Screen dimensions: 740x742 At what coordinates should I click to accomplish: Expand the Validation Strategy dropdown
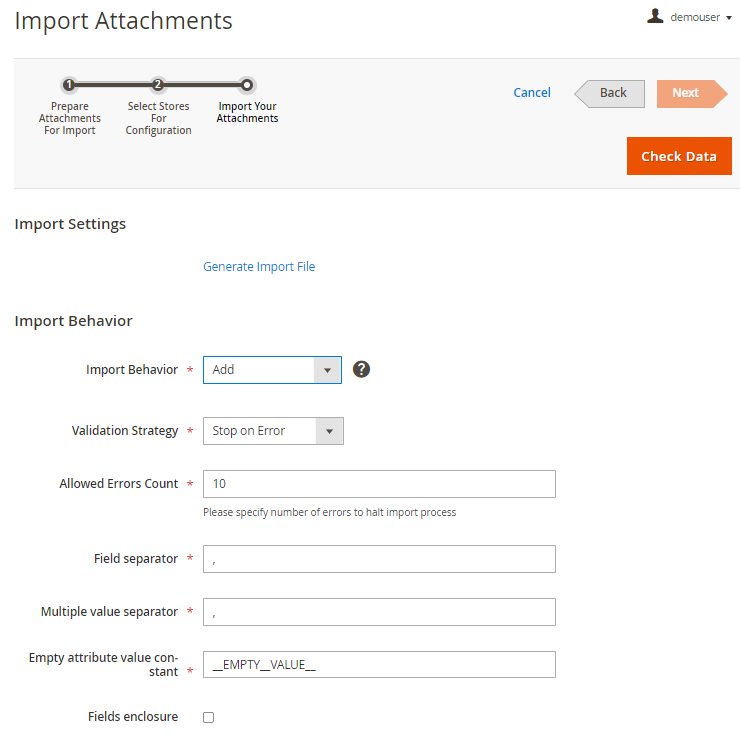click(273, 431)
